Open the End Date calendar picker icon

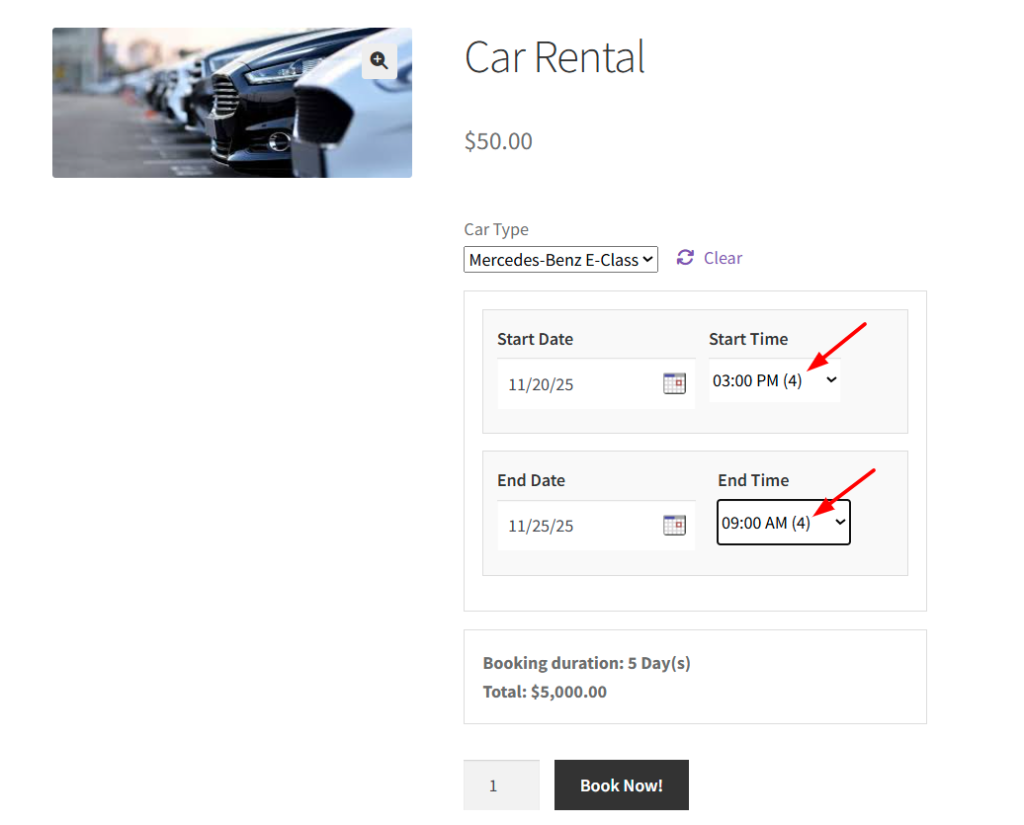pyautogui.click(x=674, y=525)
